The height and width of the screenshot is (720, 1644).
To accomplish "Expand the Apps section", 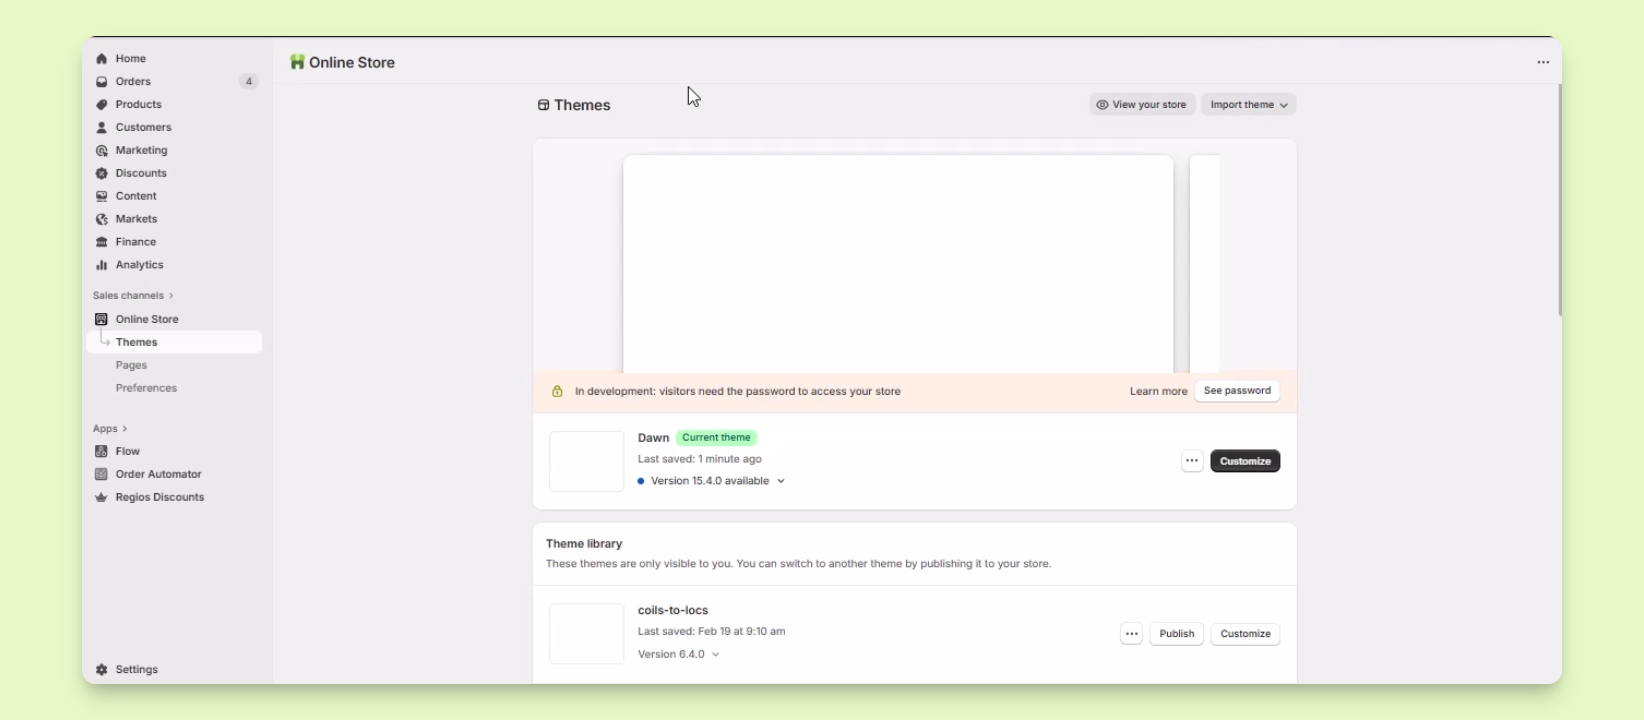I will click(110, 429).
